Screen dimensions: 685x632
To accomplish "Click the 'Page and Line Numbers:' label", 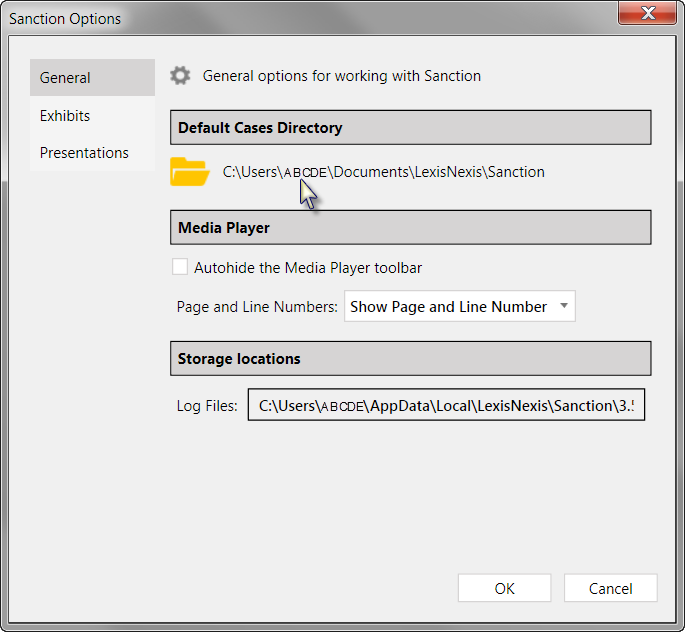I will (x=257, y=307).
